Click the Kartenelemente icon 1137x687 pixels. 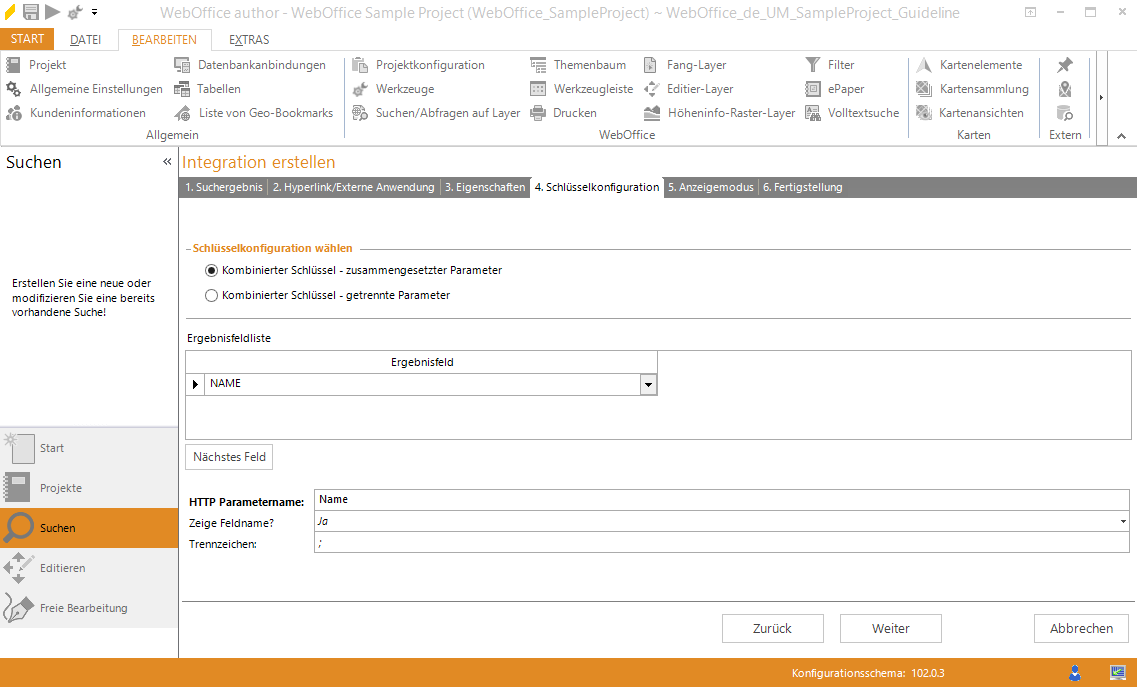(x=924, y=65)
